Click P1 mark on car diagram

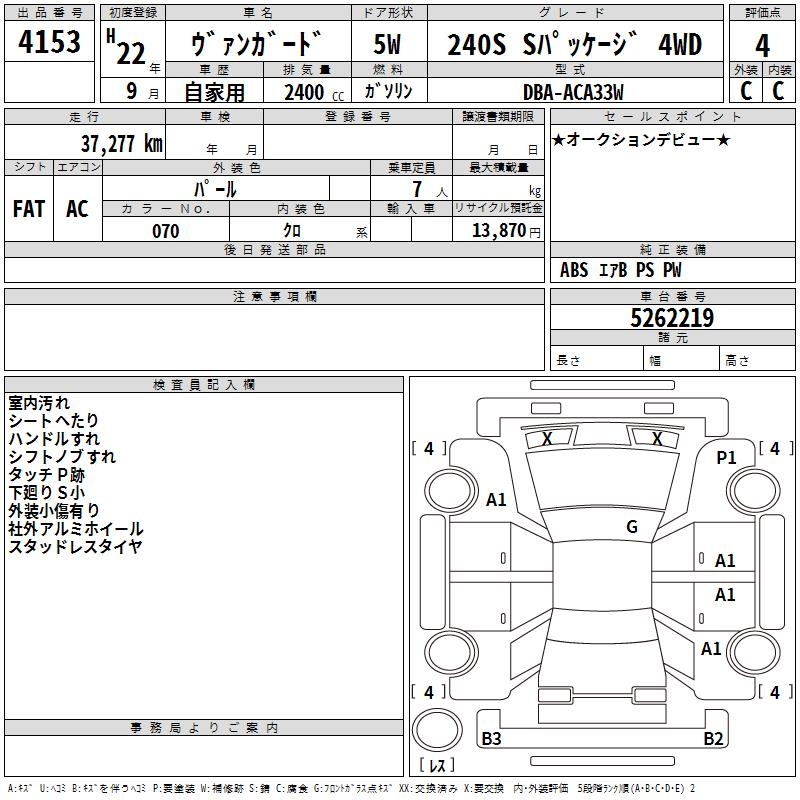726,458
